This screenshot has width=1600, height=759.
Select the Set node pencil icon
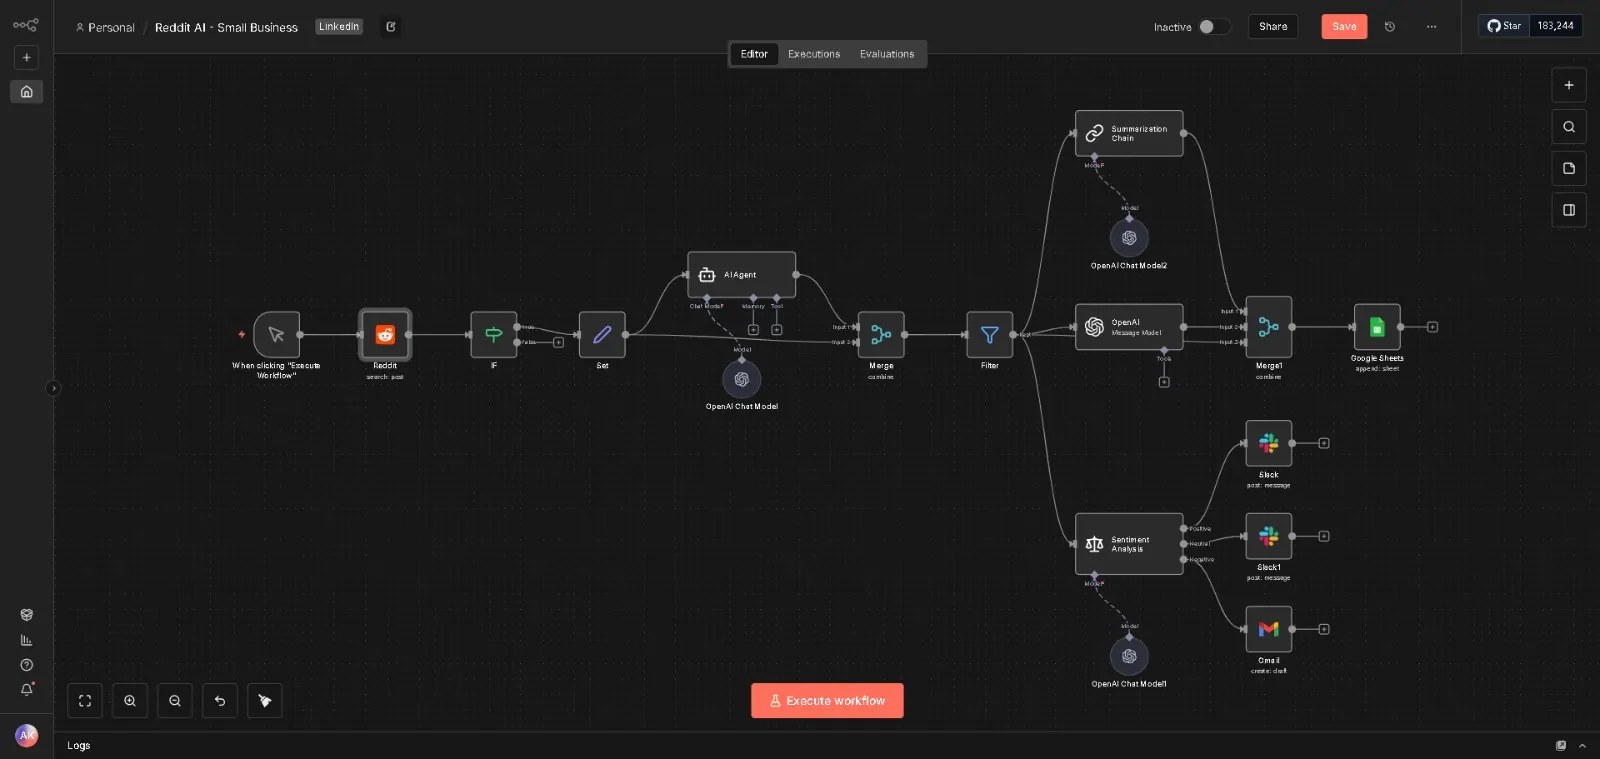[602, 335]
